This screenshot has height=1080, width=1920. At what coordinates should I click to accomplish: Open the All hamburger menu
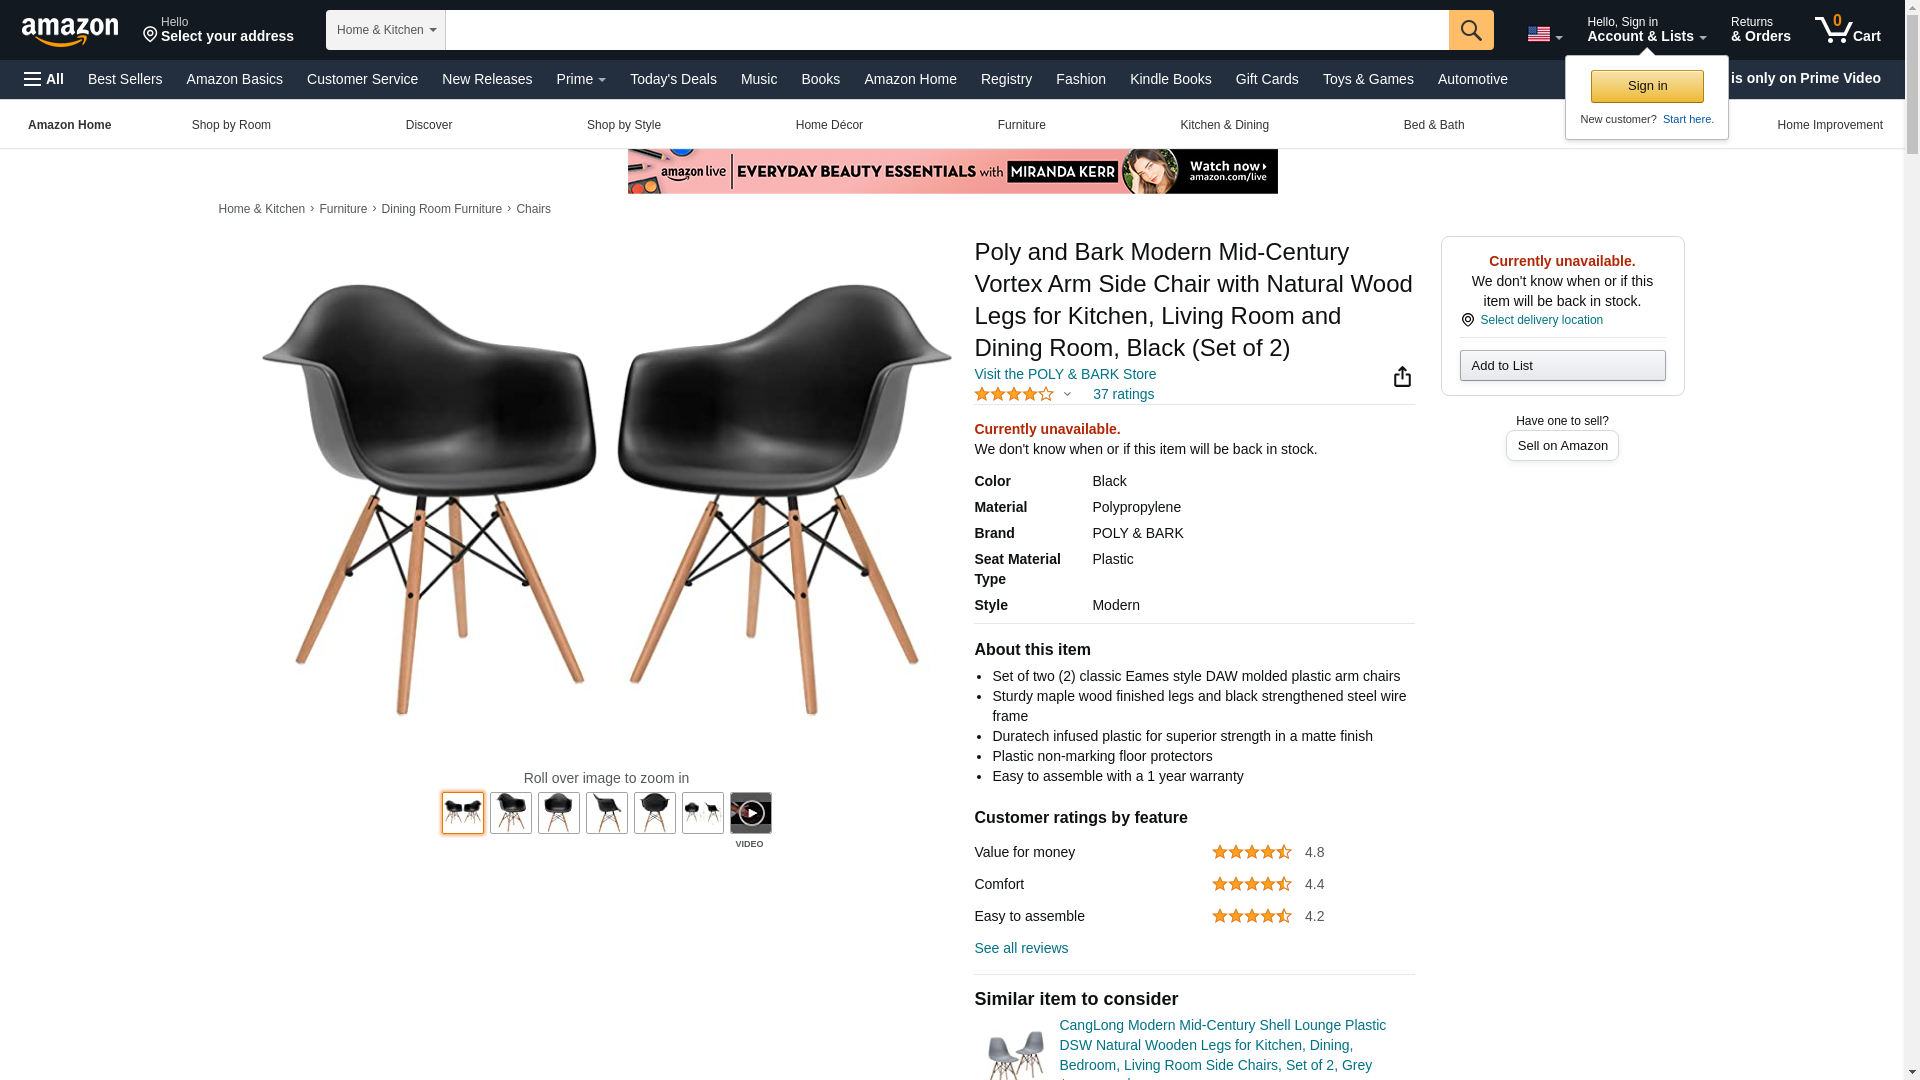[x=44, y=79]
